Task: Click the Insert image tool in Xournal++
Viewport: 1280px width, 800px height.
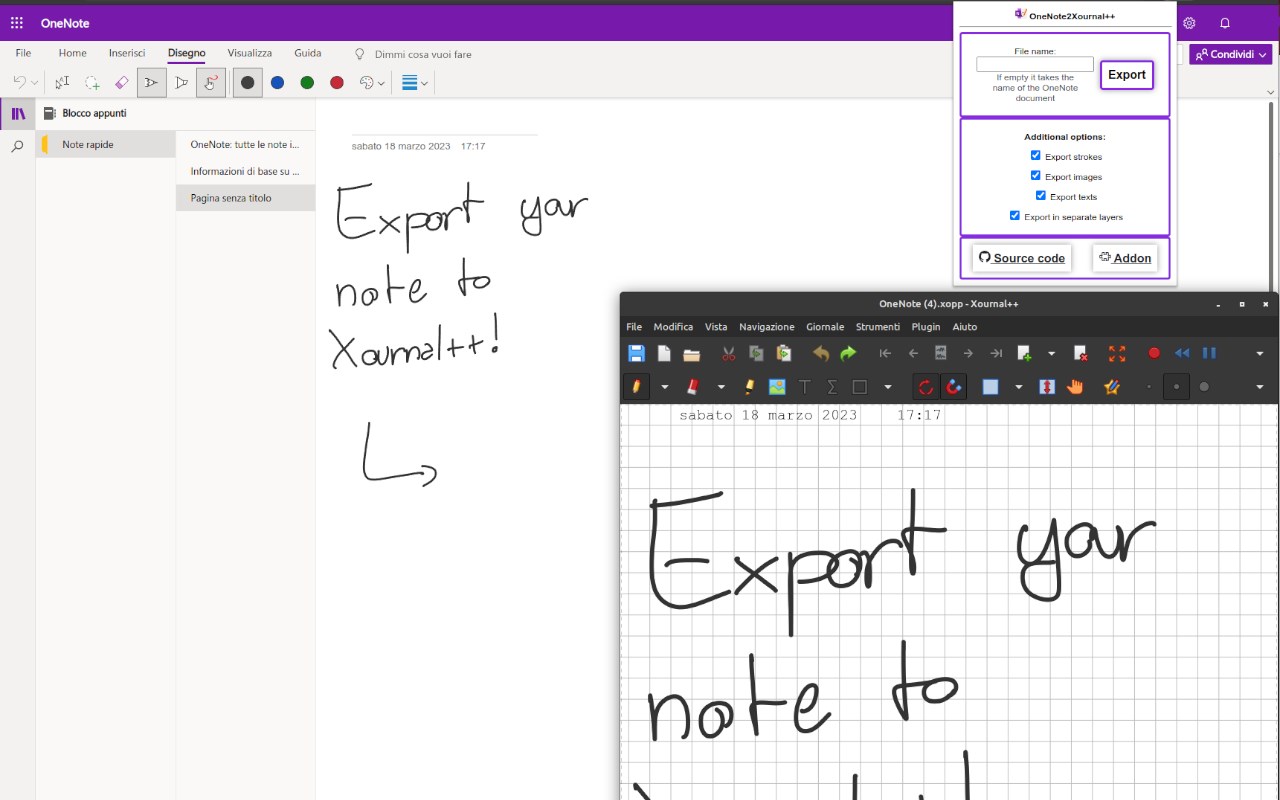Action: point(777,386)
